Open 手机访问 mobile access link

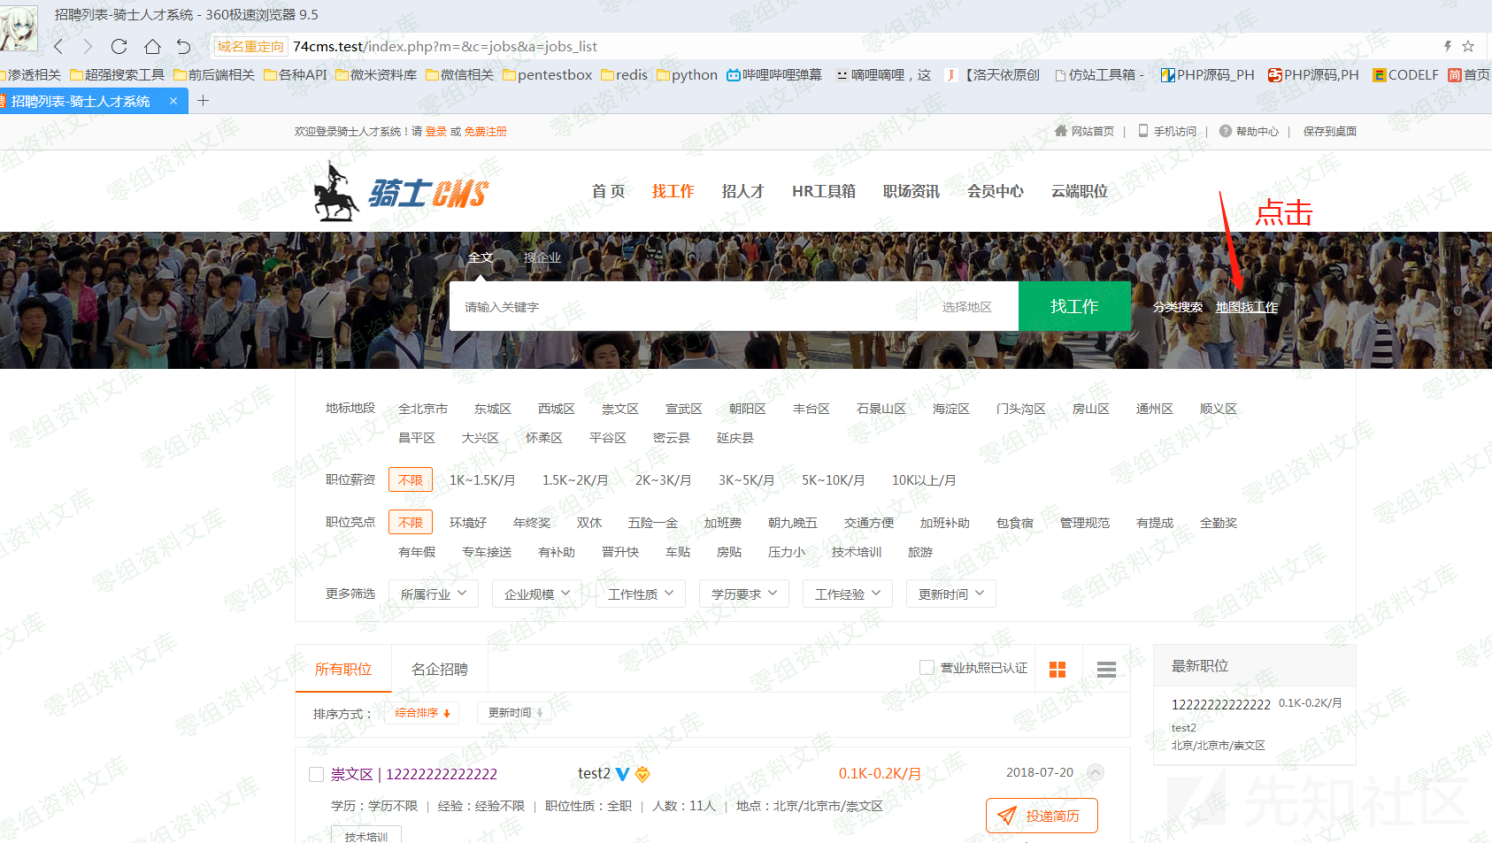[x=1167, y=131]
